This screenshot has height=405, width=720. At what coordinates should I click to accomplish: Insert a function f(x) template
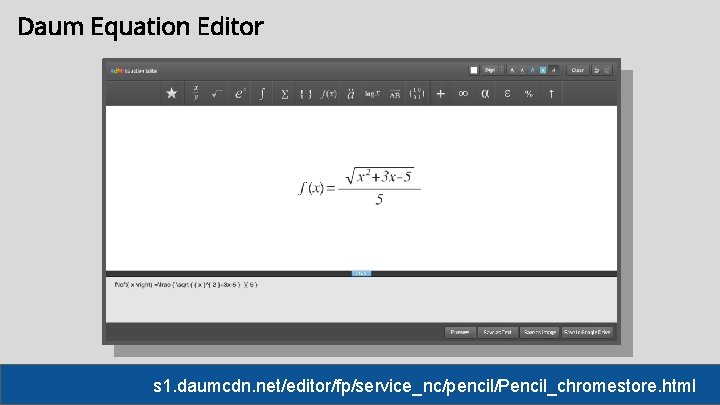[328, 94]
